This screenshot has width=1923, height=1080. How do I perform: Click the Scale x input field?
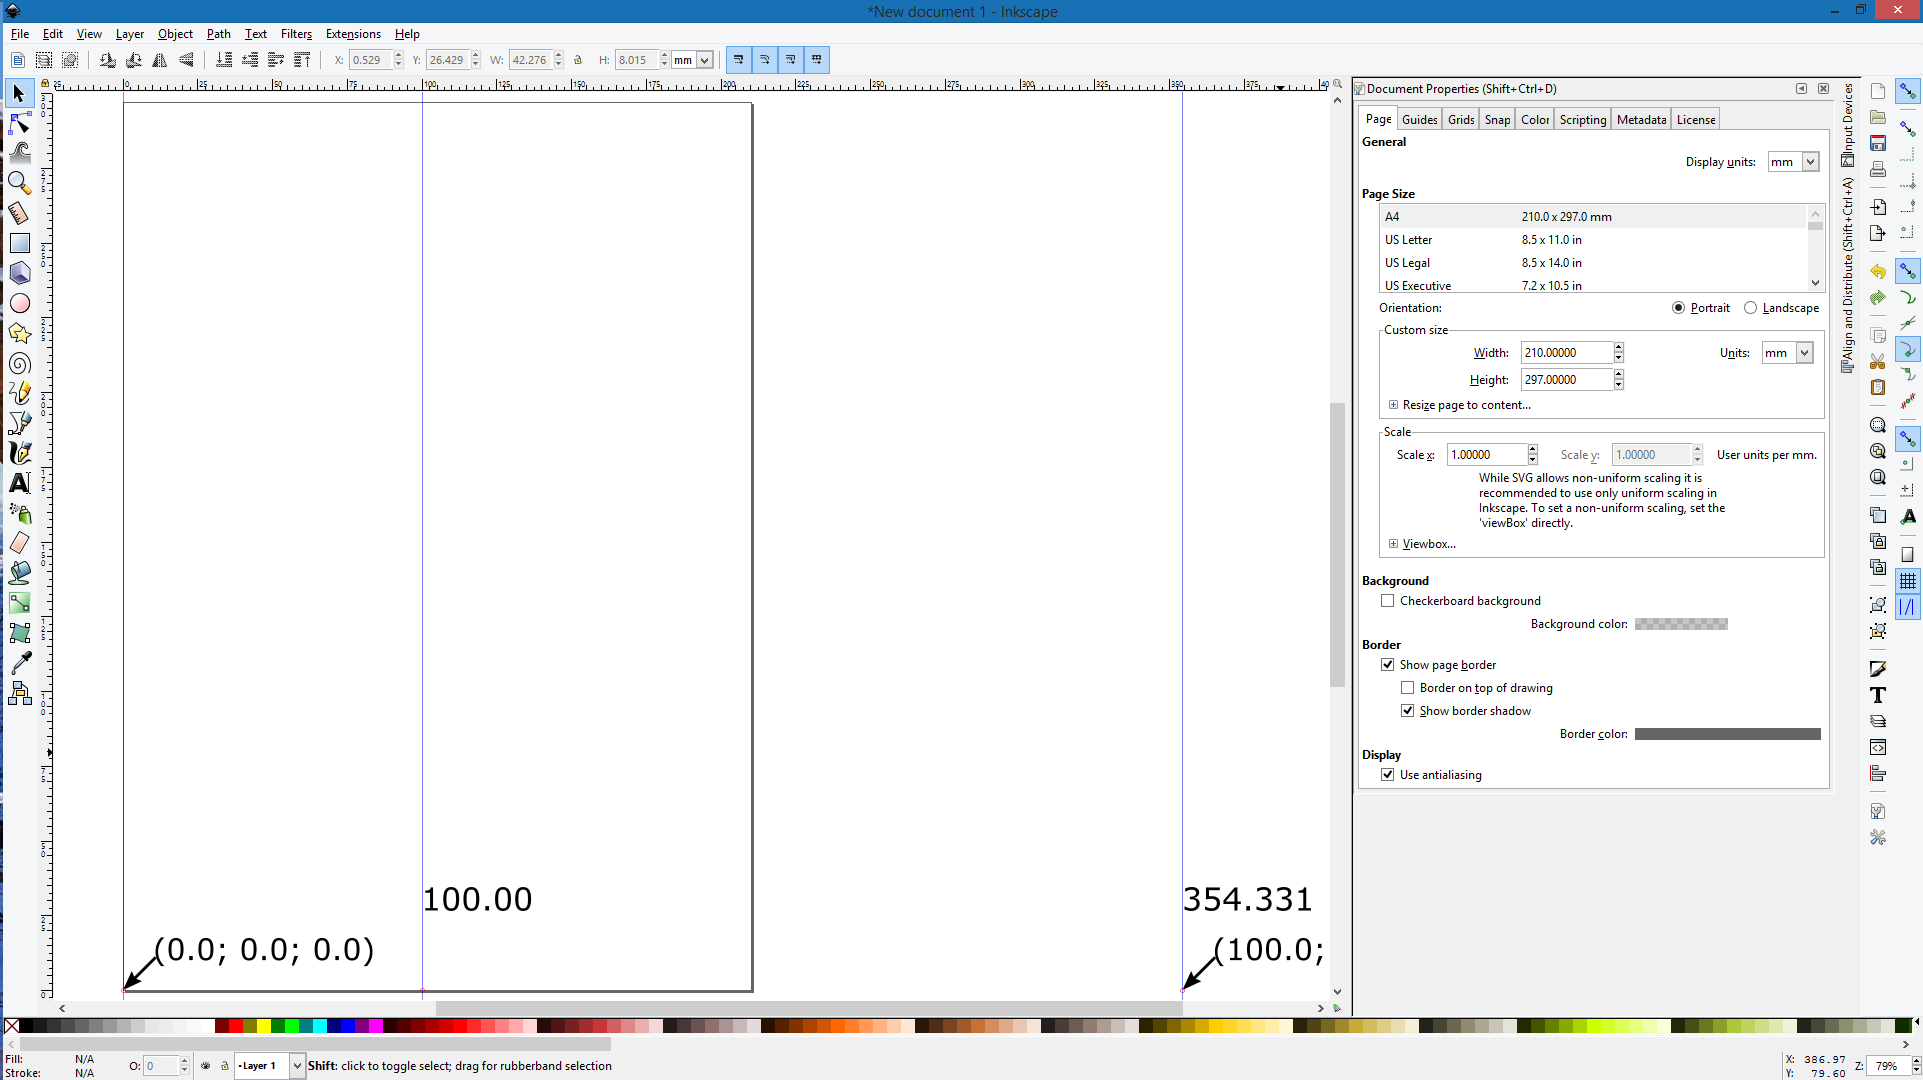tap(1486, 455)
